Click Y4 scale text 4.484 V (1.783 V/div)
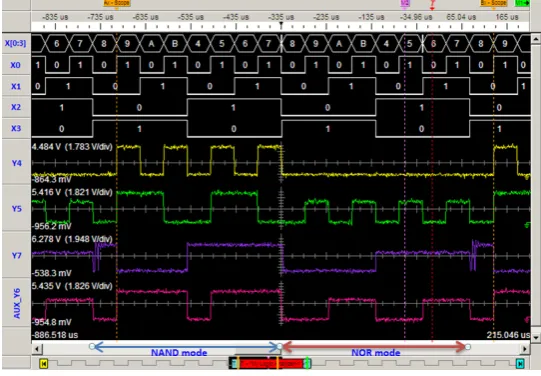 pyautogui.click(x=72, y=147)
